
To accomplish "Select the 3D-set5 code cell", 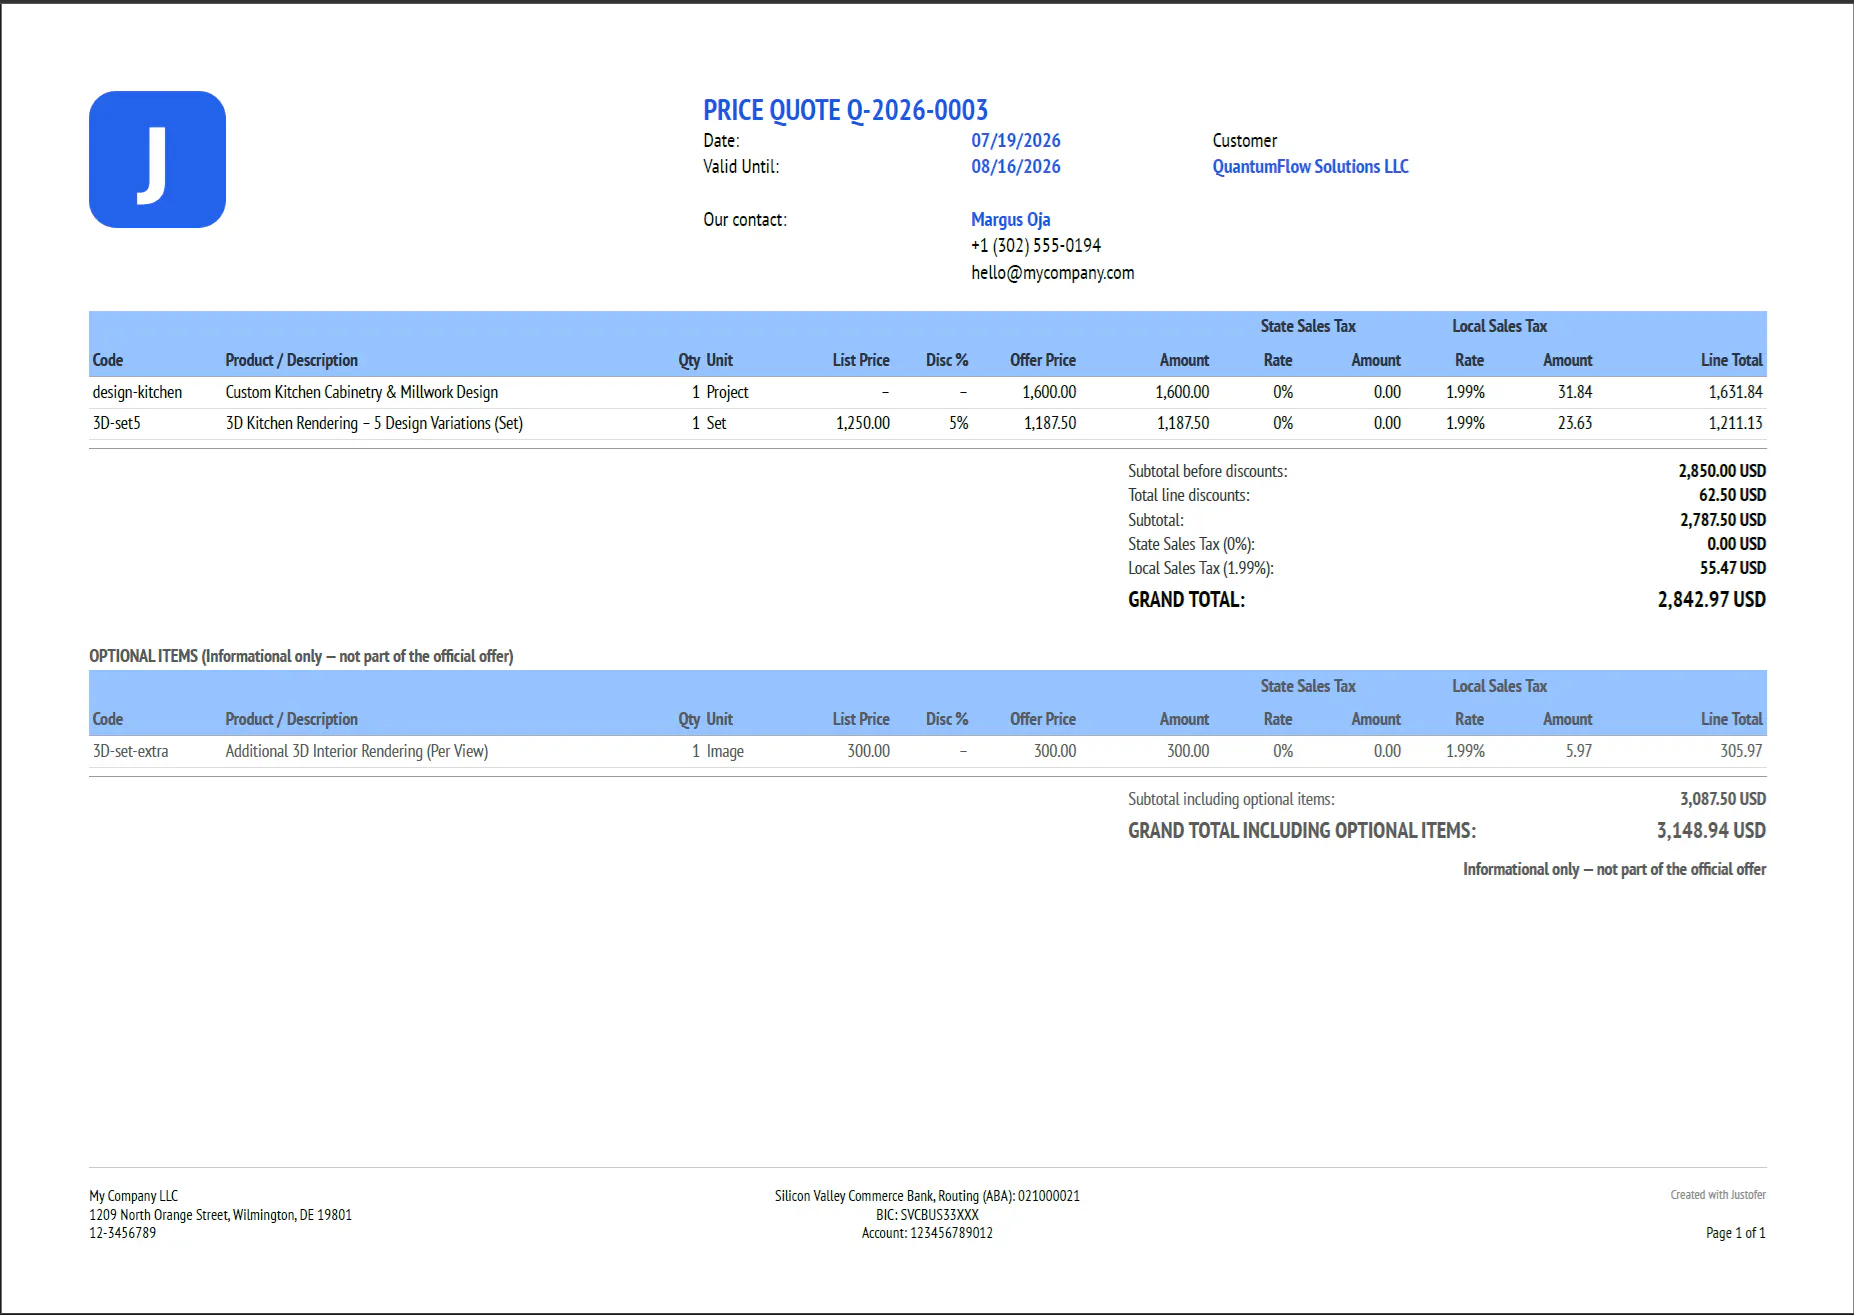I will click(116, 423).
